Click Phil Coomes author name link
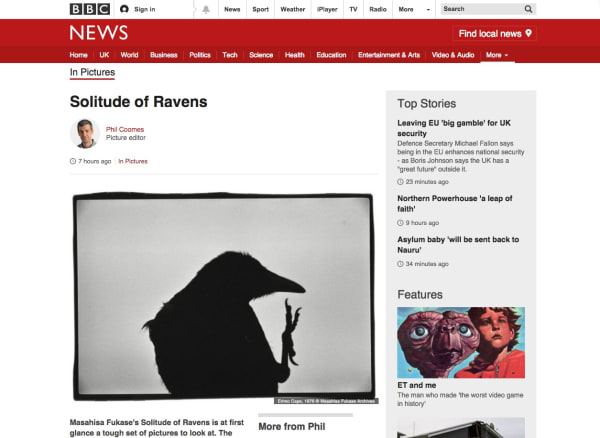 [125, 129]
